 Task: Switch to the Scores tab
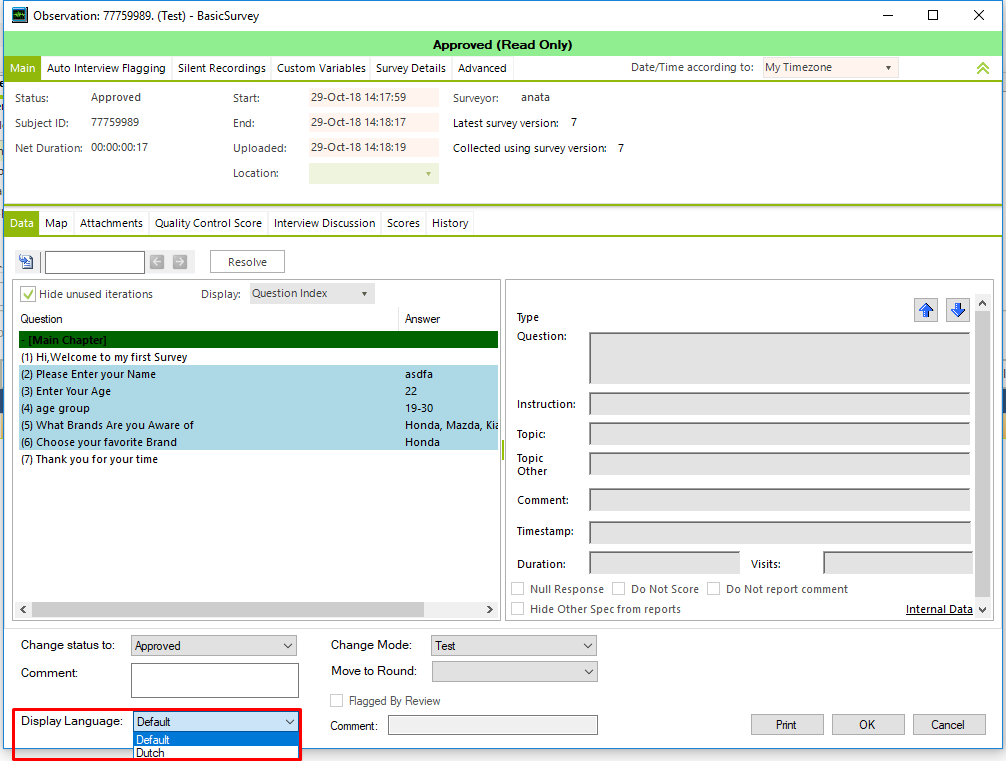pos(403,223)
